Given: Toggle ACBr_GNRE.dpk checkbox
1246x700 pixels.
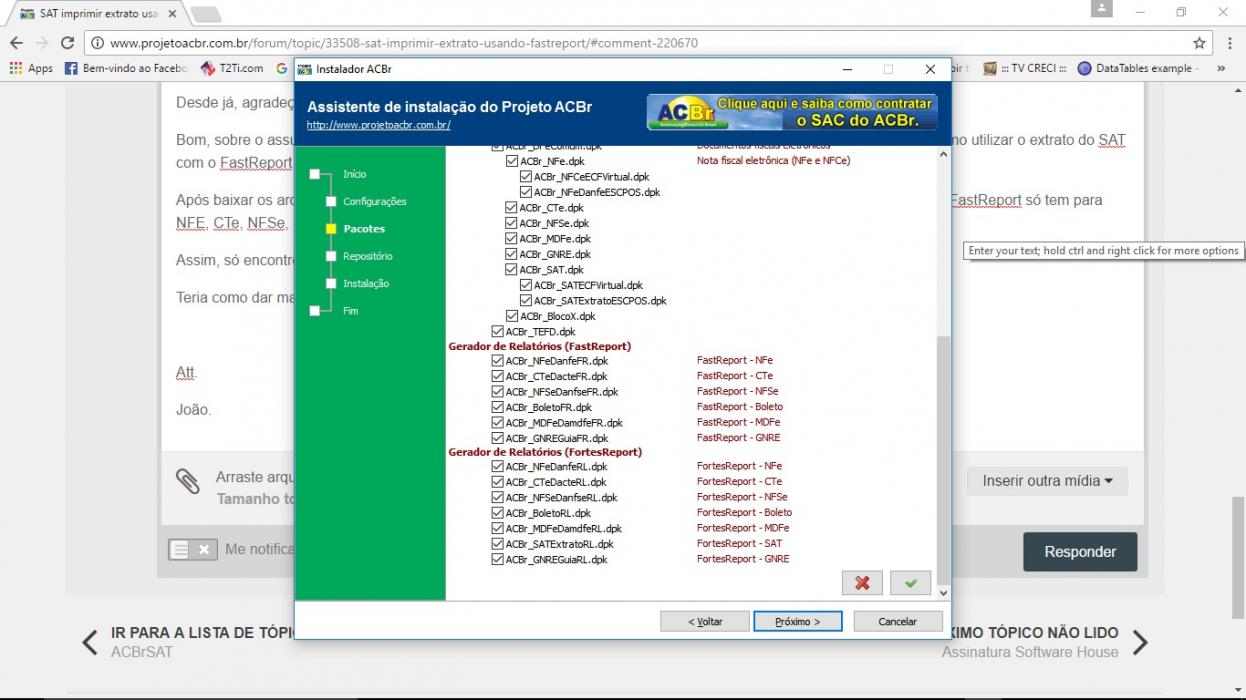Looking at the screenshot, I should 512,254.
